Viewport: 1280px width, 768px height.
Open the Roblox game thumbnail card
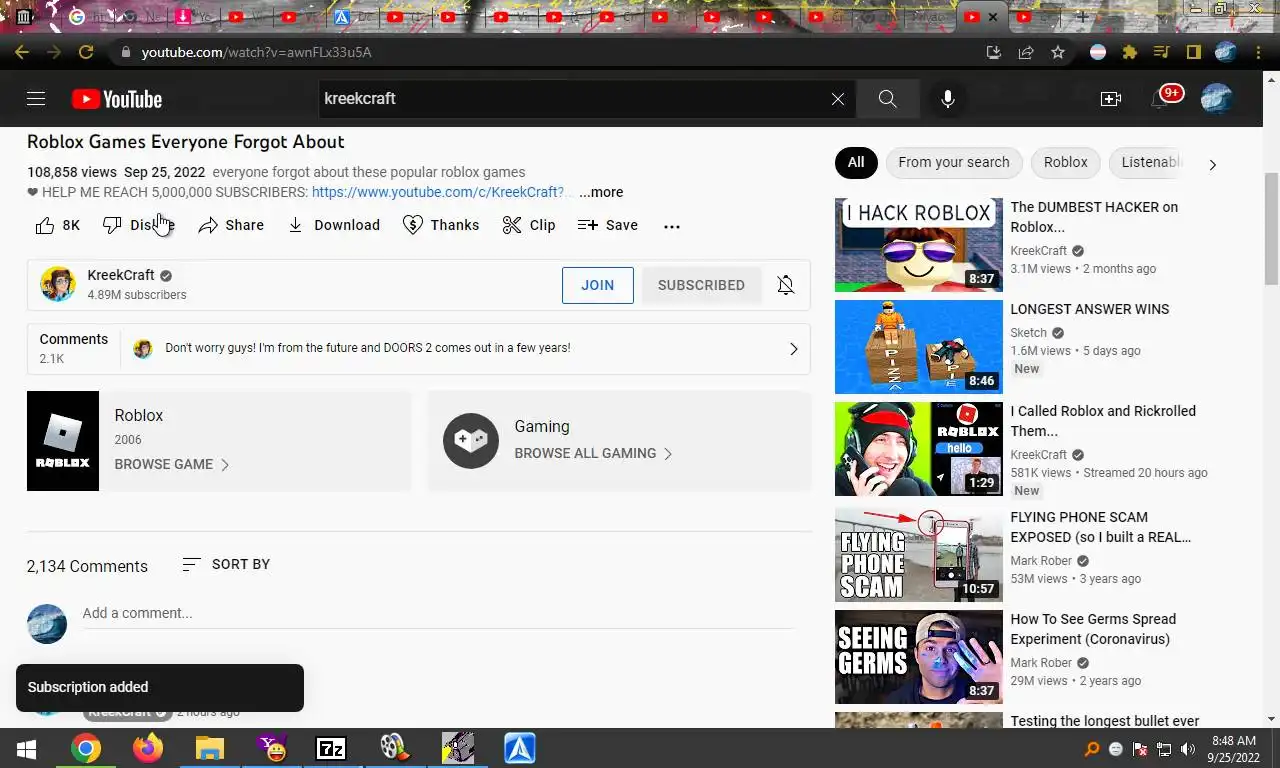[63, 441]
